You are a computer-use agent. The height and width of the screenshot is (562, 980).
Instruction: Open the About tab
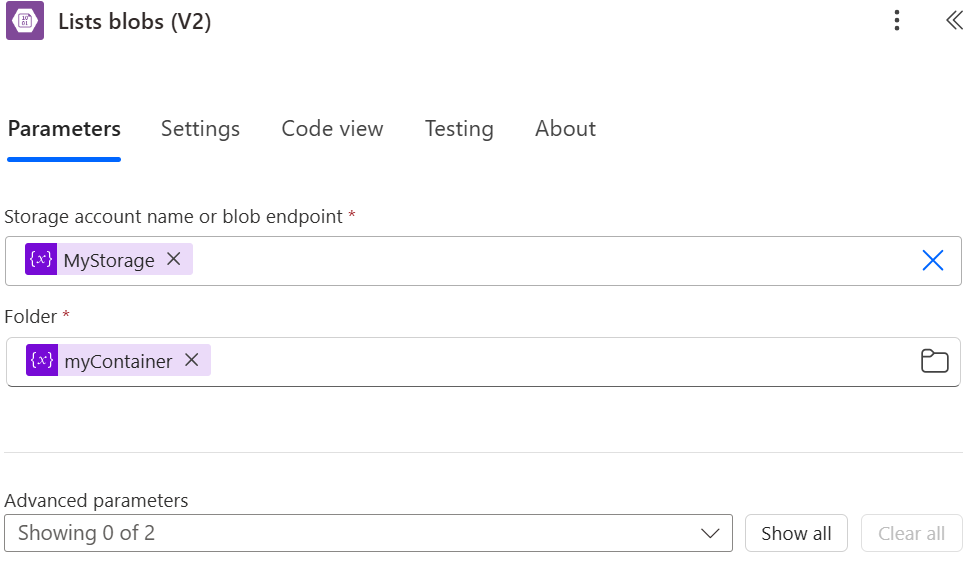[565, 129]
